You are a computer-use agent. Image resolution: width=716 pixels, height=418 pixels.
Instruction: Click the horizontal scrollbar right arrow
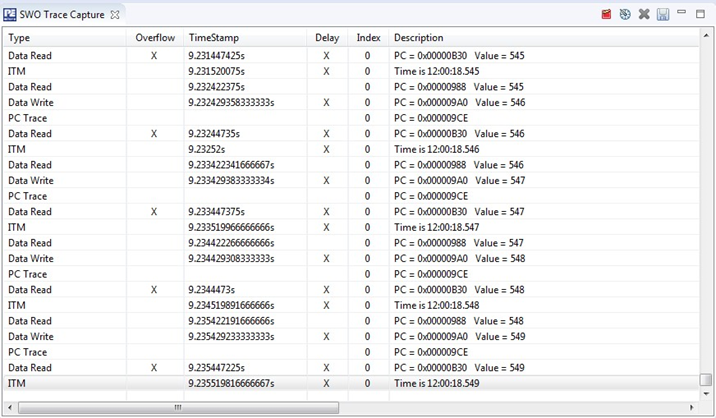(692, 407)
